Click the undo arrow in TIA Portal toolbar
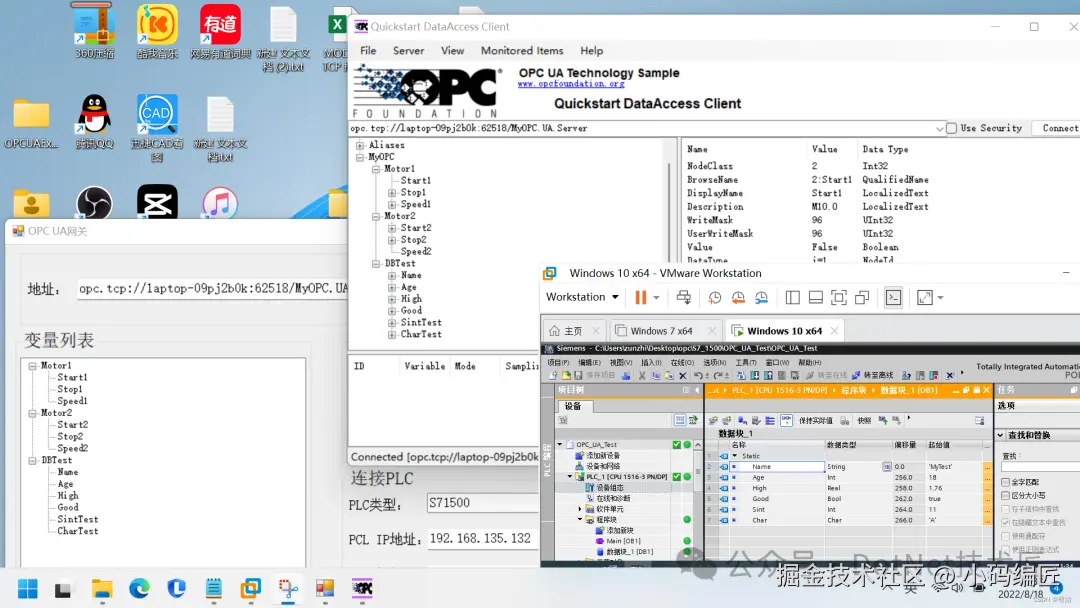 698,375
